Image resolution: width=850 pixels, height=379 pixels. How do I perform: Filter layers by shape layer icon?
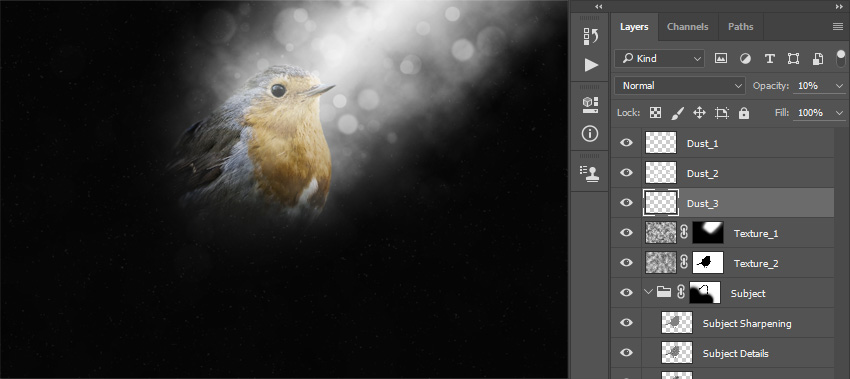click(793, 59)
